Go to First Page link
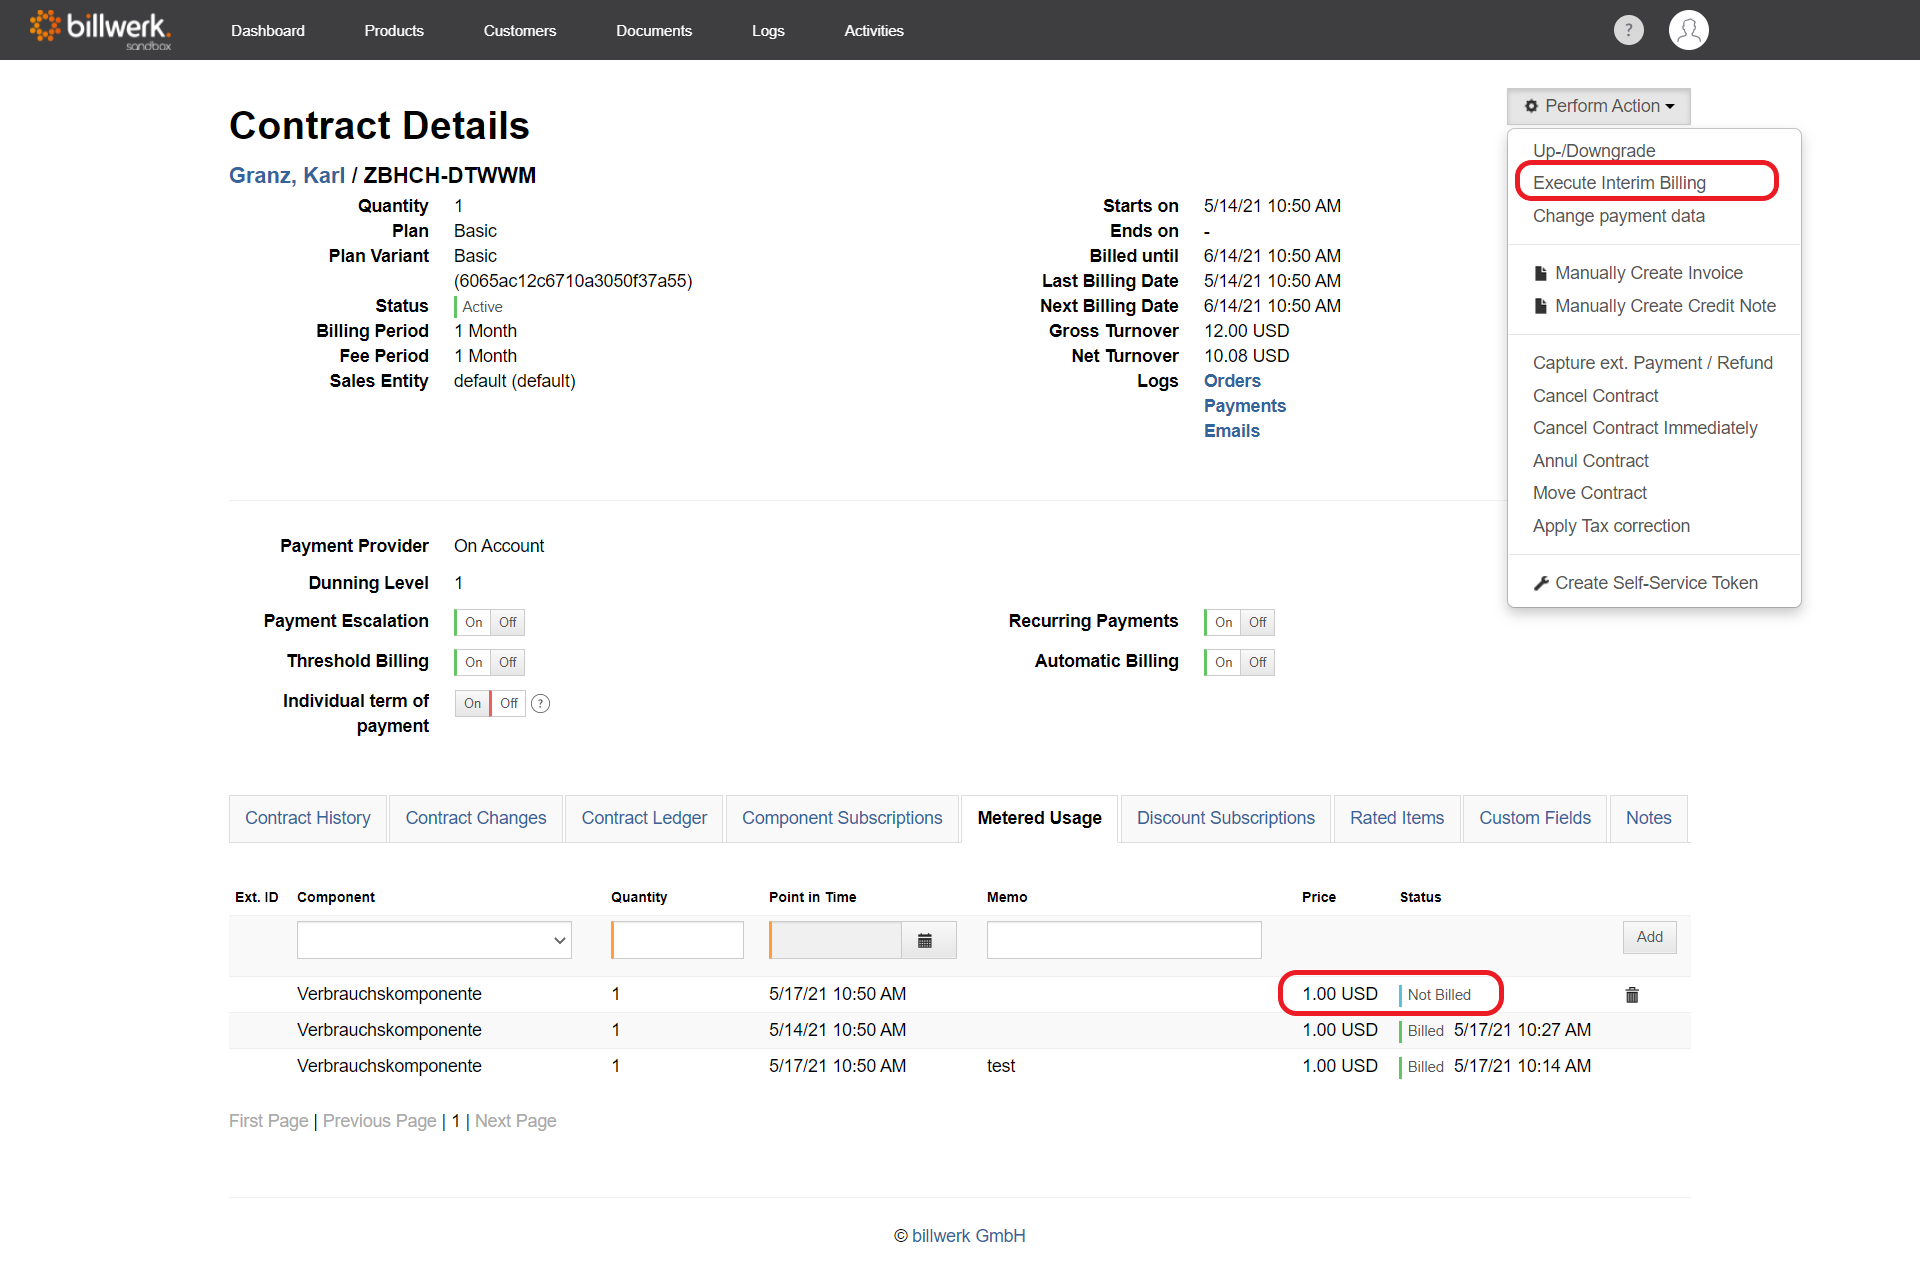Viewport: 1920px width, 1262px height. tap(268, 1121)
